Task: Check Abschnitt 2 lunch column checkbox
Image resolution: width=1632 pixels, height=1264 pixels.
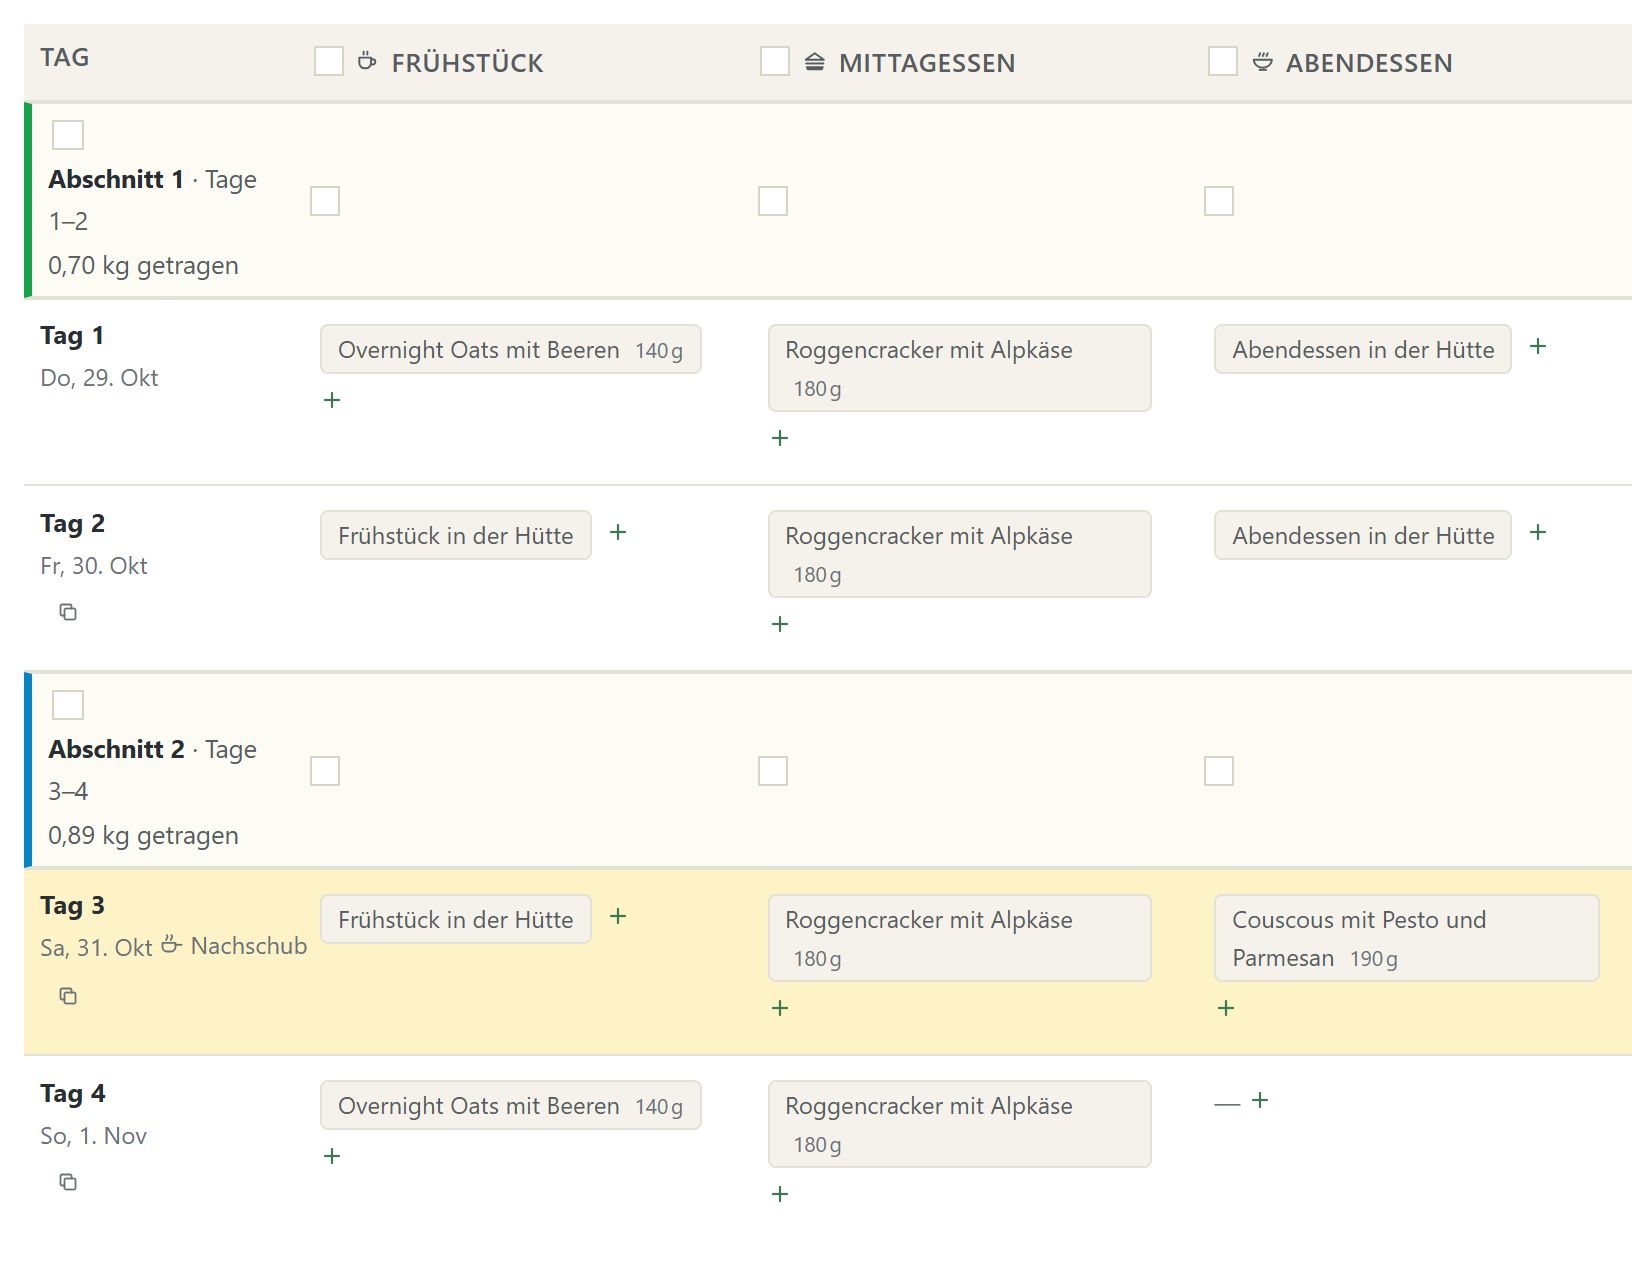Action: point(773,771)
